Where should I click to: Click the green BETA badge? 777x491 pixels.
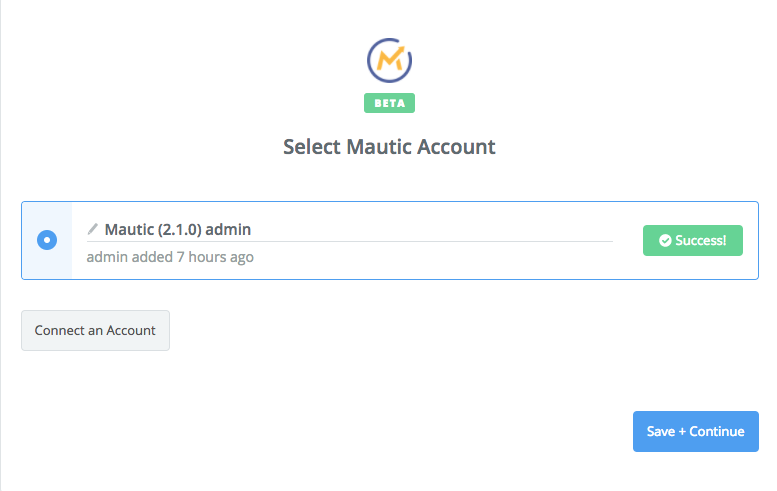click(389, 103)
